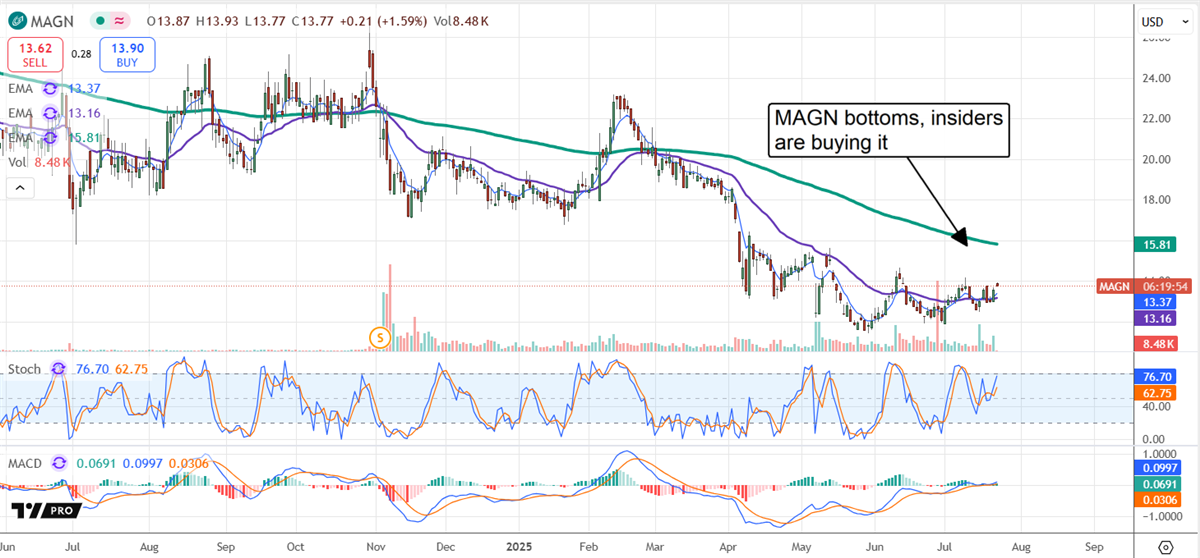The image size is (1200, 558).
Task: Select the EMA 13.37 indicator label
Action: (22, 87)
